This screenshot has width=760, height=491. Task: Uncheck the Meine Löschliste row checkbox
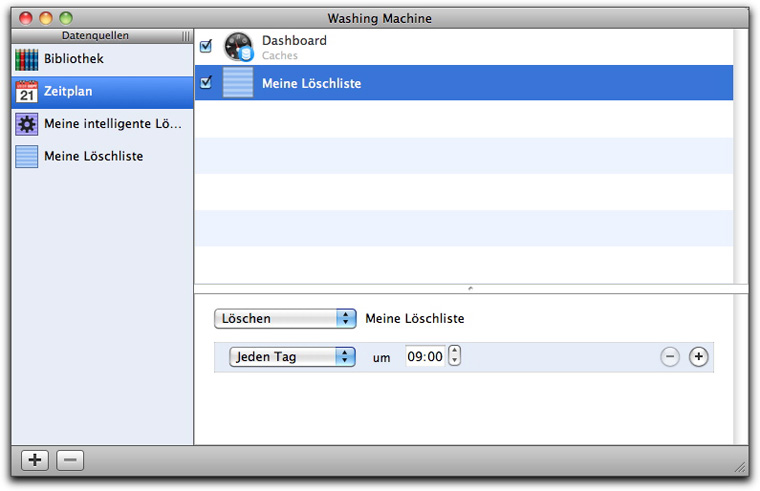(x=206, y=82)
